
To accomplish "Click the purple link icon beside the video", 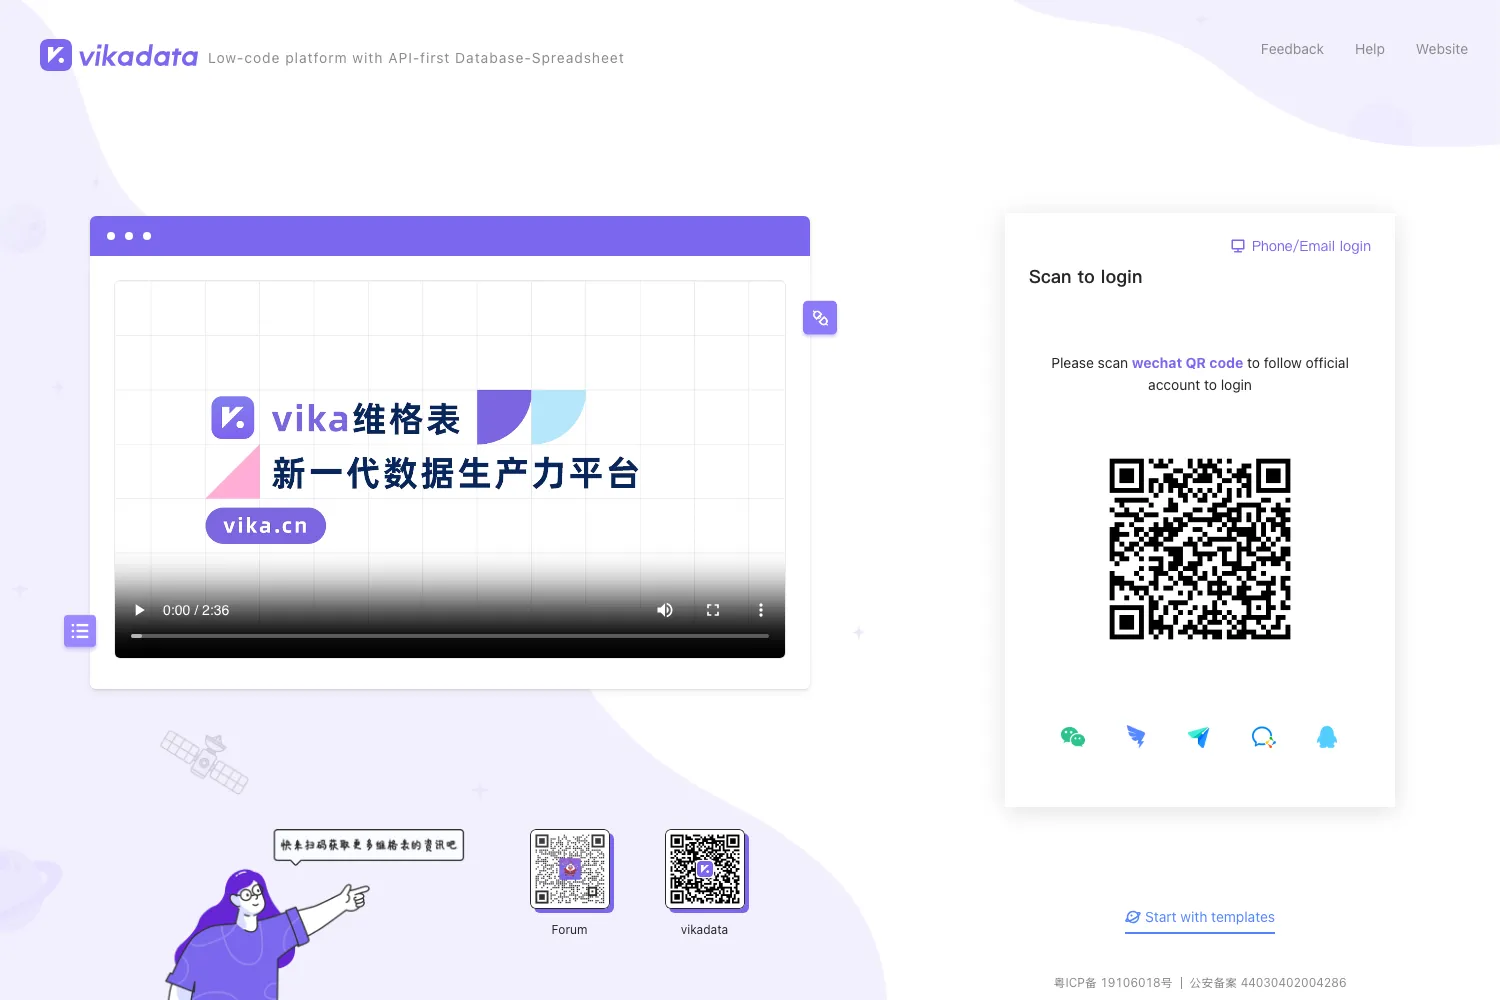I will coord(820,318).
